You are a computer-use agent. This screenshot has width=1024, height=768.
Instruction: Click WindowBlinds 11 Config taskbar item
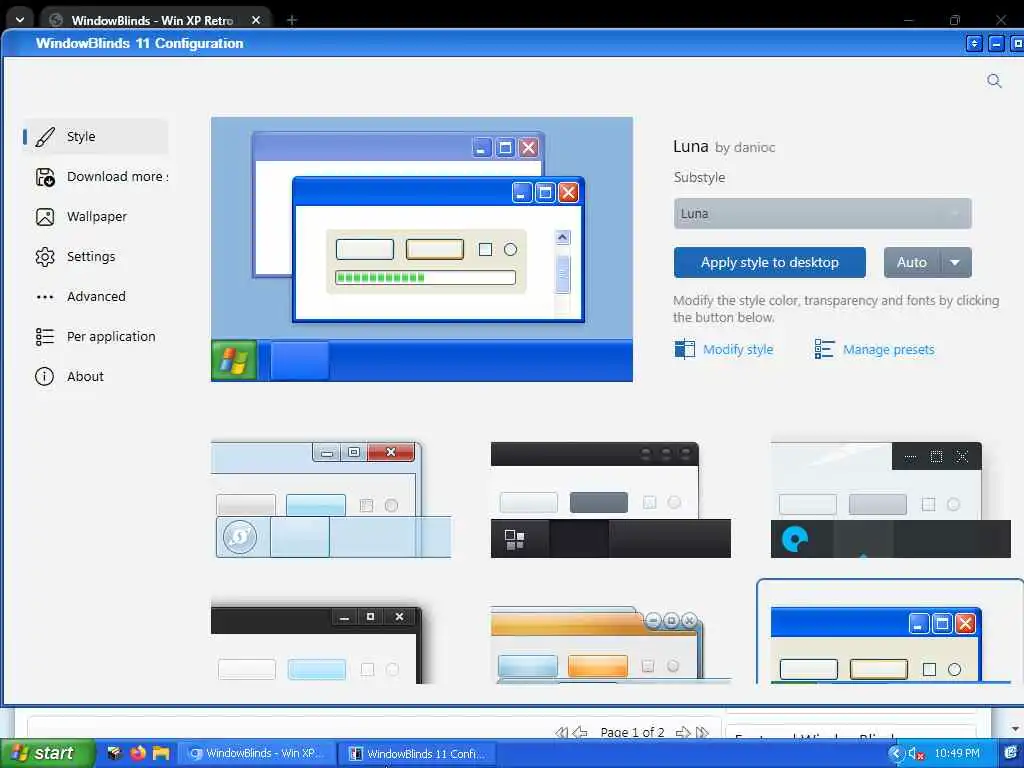coord(418,754)
